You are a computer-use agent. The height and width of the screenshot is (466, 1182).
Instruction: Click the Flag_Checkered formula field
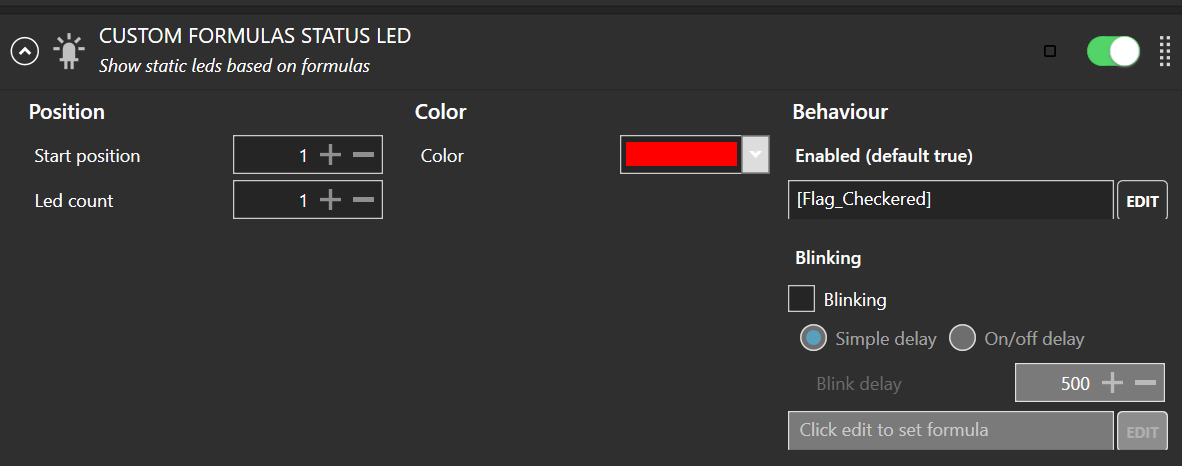[951, 200]
